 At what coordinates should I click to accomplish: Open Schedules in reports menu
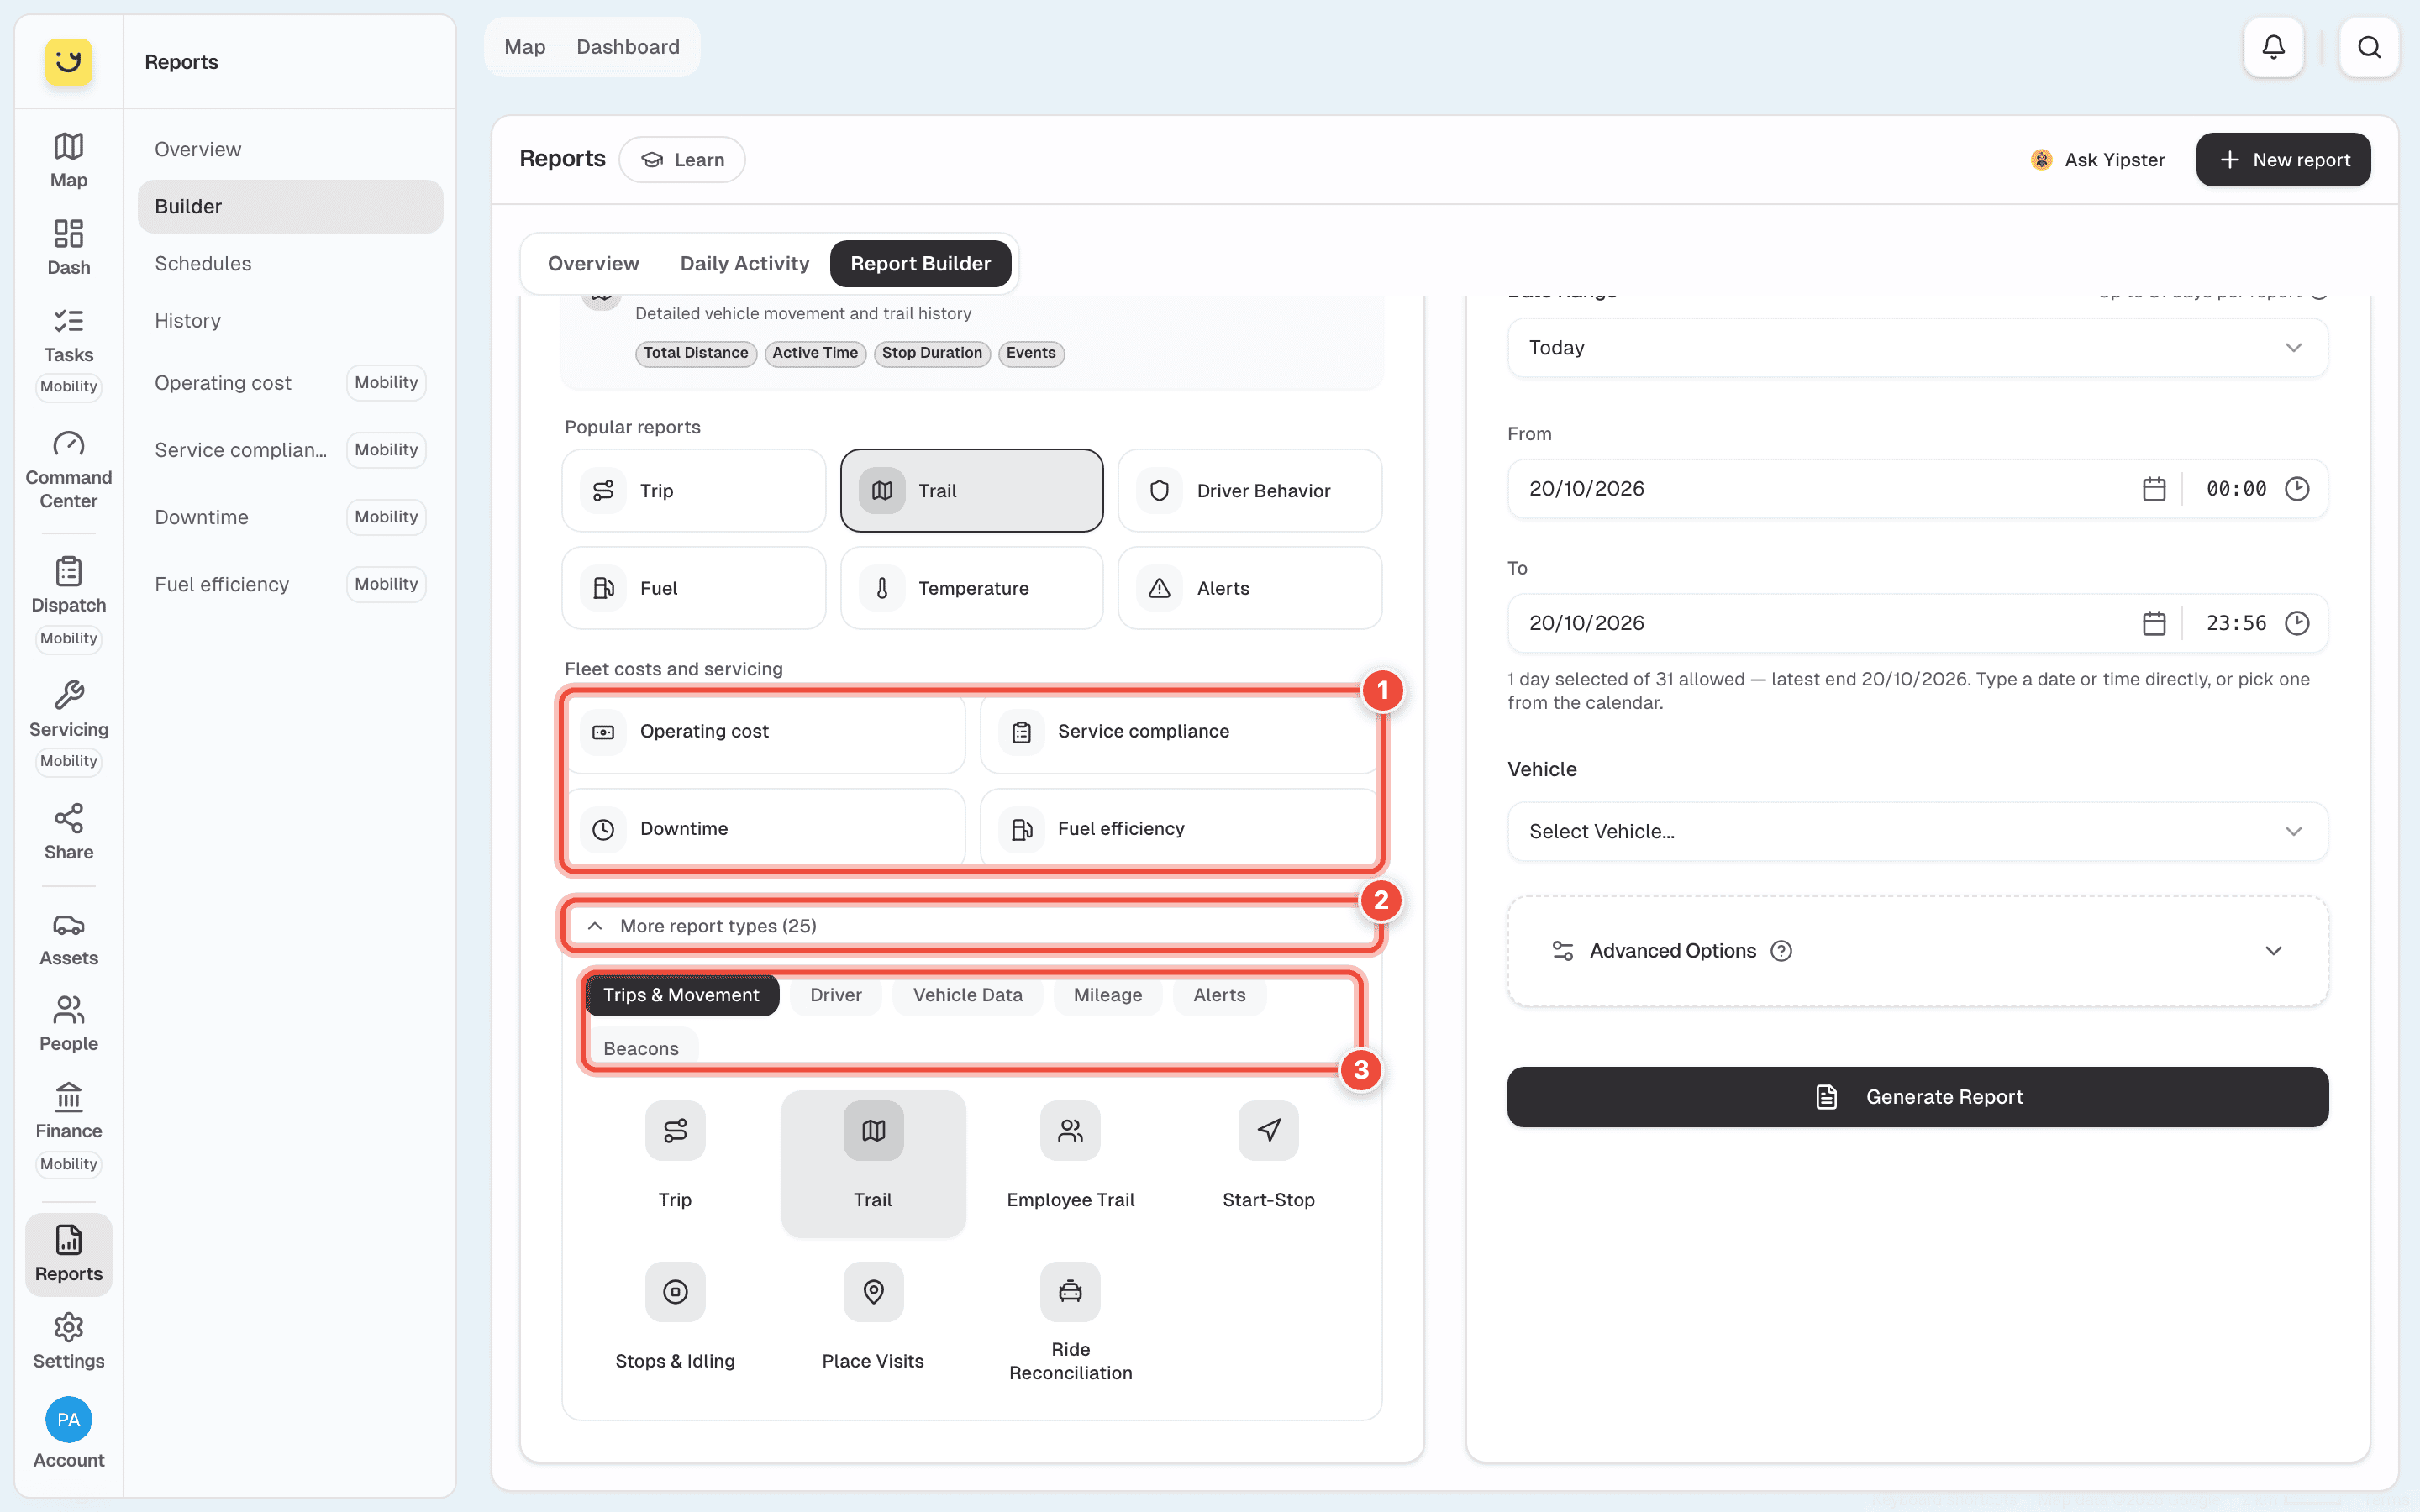point(203,264)
